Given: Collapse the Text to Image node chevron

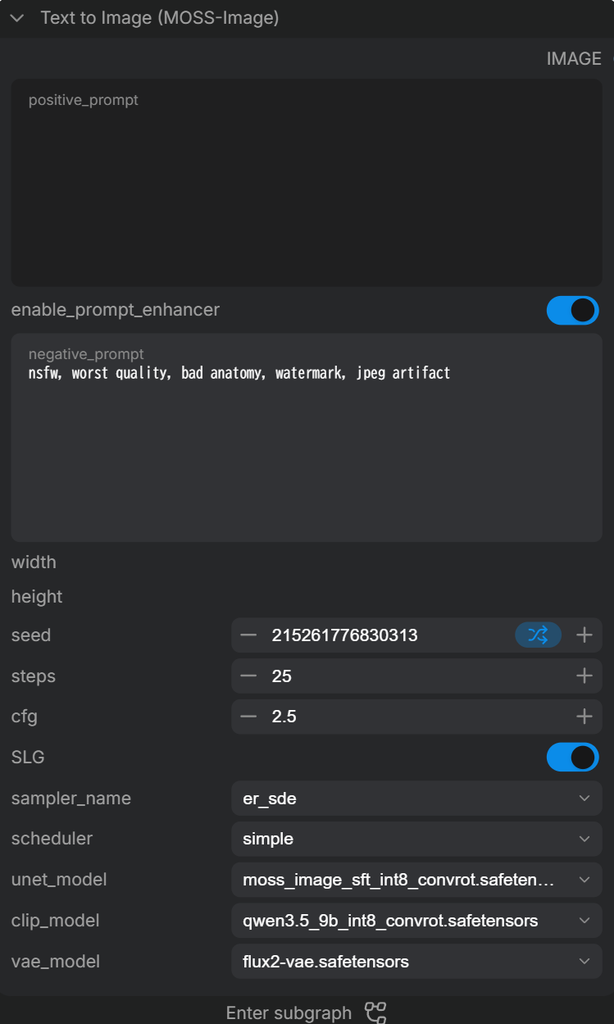Looking at the screenshot, I should coord(17,18).
